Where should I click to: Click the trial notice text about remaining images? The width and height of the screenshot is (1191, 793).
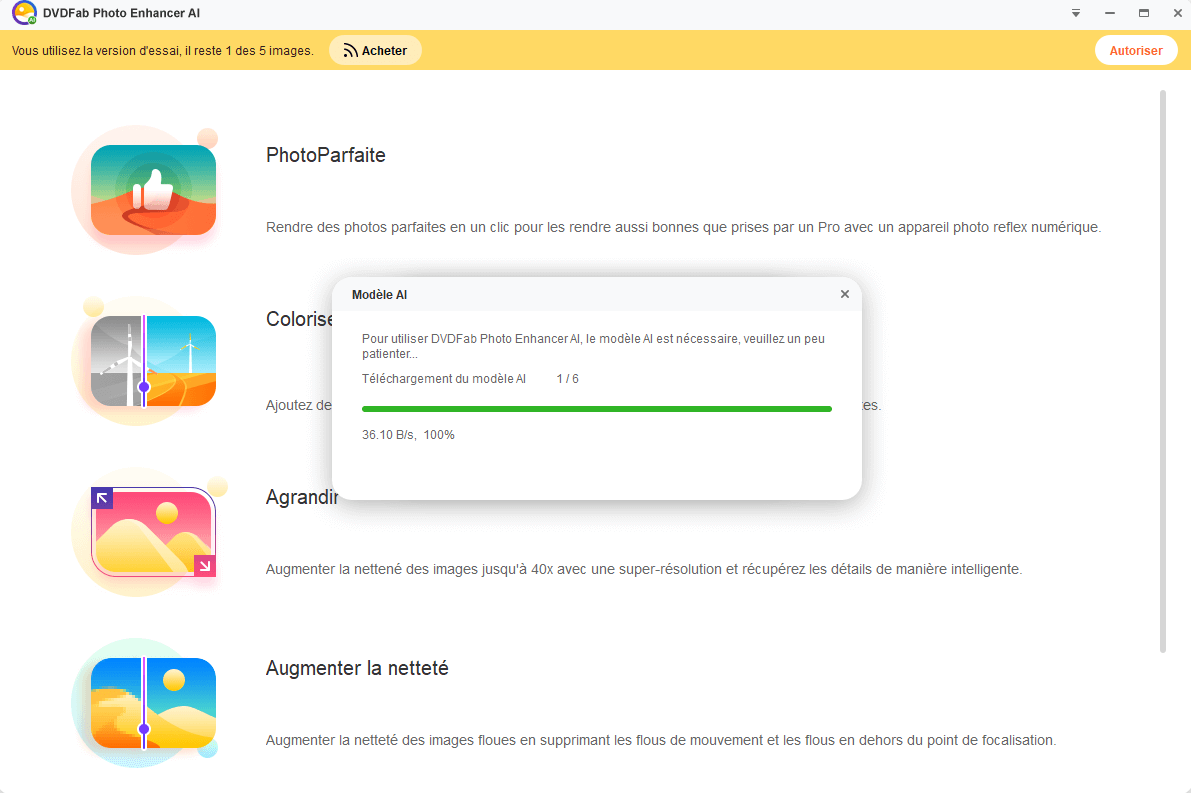(x=163, y=51)
